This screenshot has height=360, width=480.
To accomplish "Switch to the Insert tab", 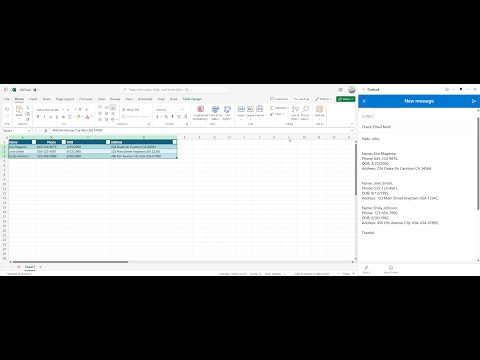I will coord(33,99).
